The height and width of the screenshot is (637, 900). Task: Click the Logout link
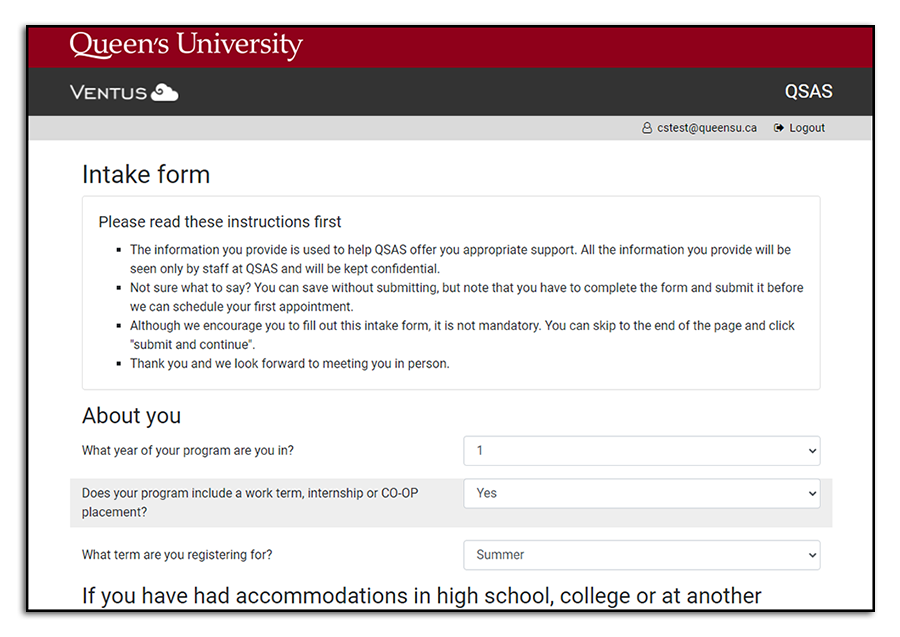click(806, 128)
